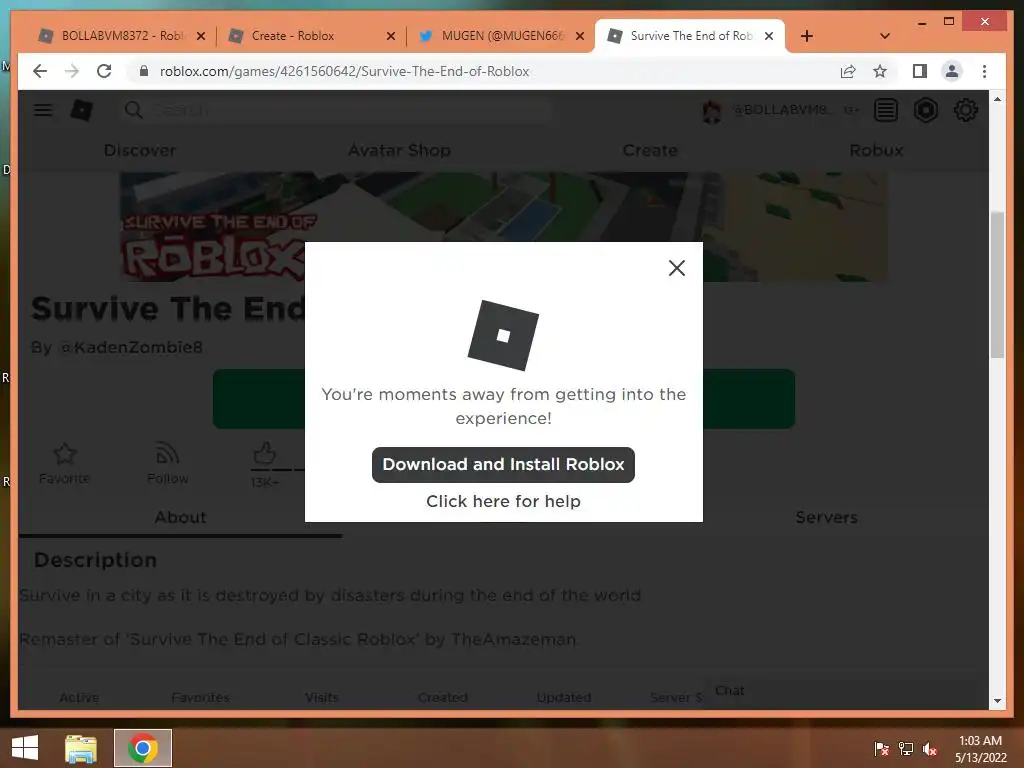Close the download Roblox dialog
Viewport: 1024px width, 768px height.
point(677,268)
